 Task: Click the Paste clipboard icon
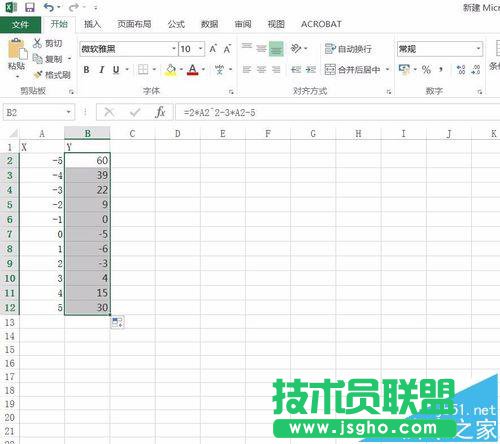[17, 49]
